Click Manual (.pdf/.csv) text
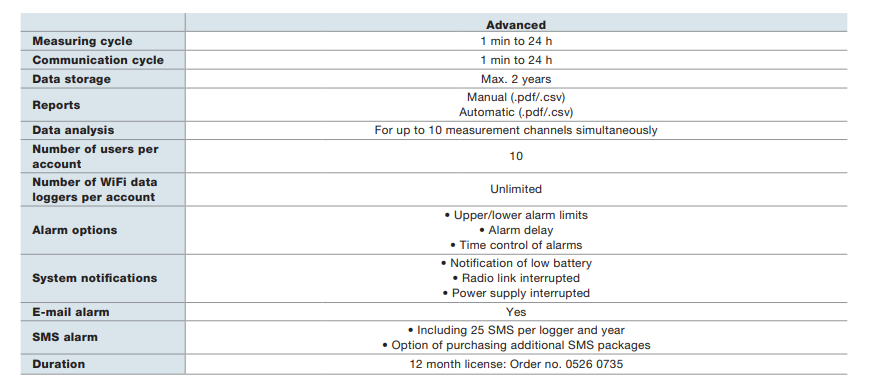This screenshot has width=882, height=382. click(x=516, y=97)
